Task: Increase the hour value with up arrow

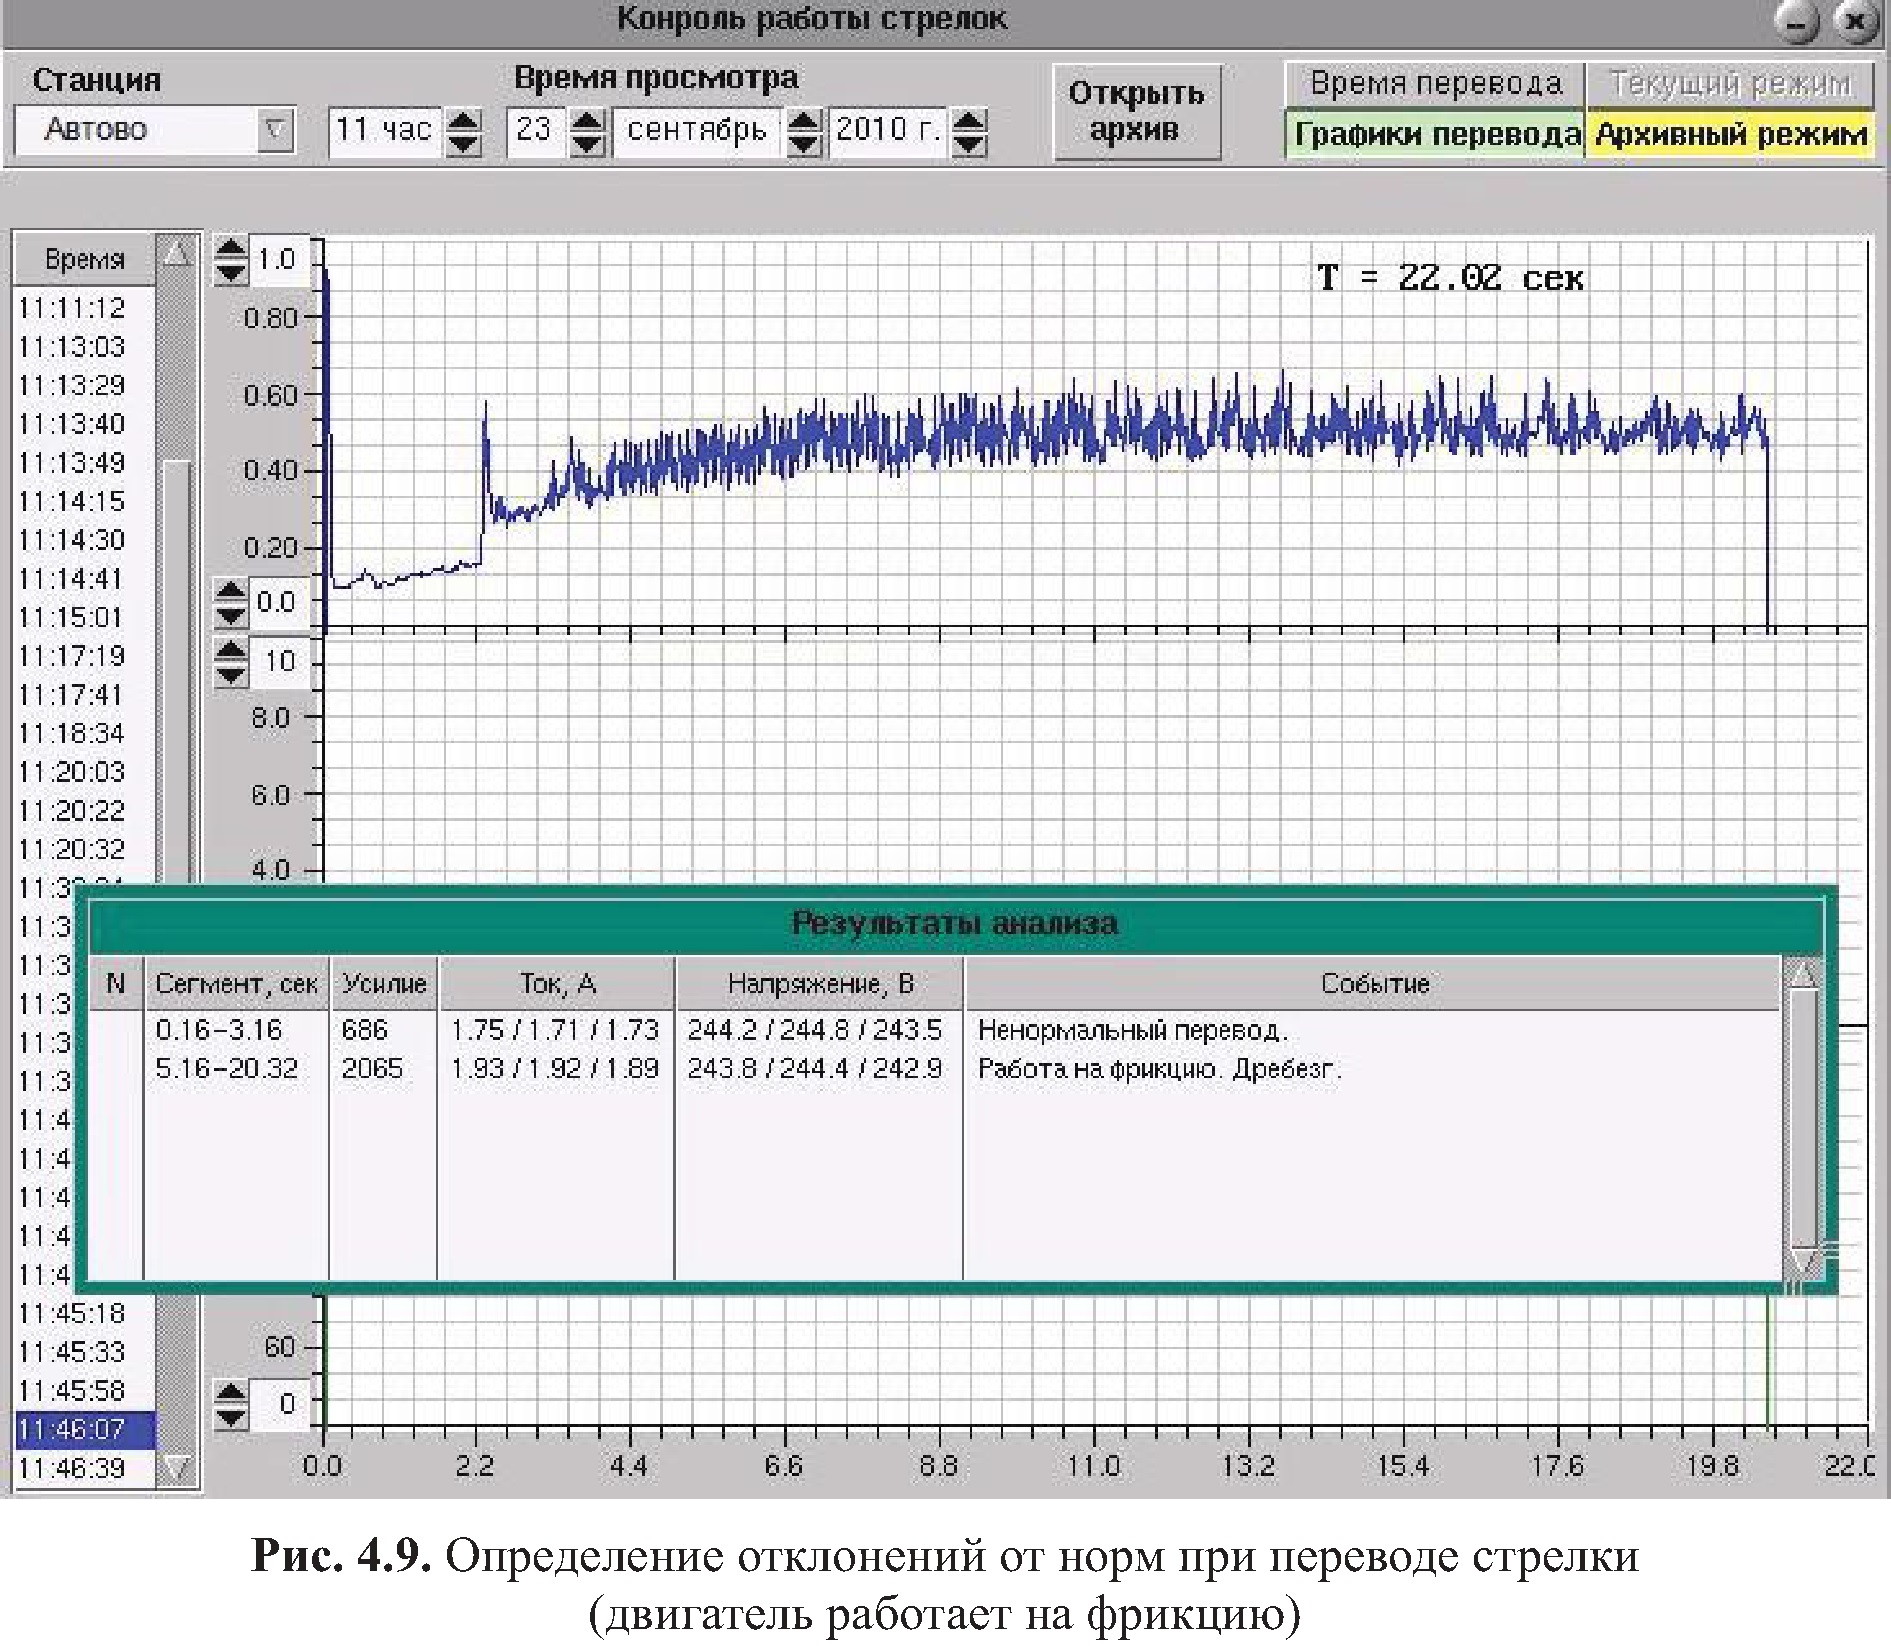Action: (x=462, y=120)
